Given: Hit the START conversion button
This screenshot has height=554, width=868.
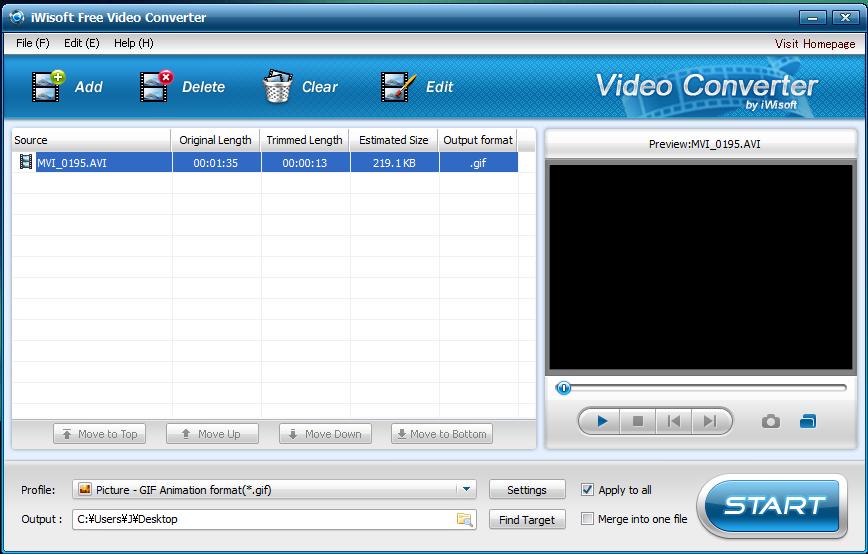Looking at the screenshot, I should point(774,505).
